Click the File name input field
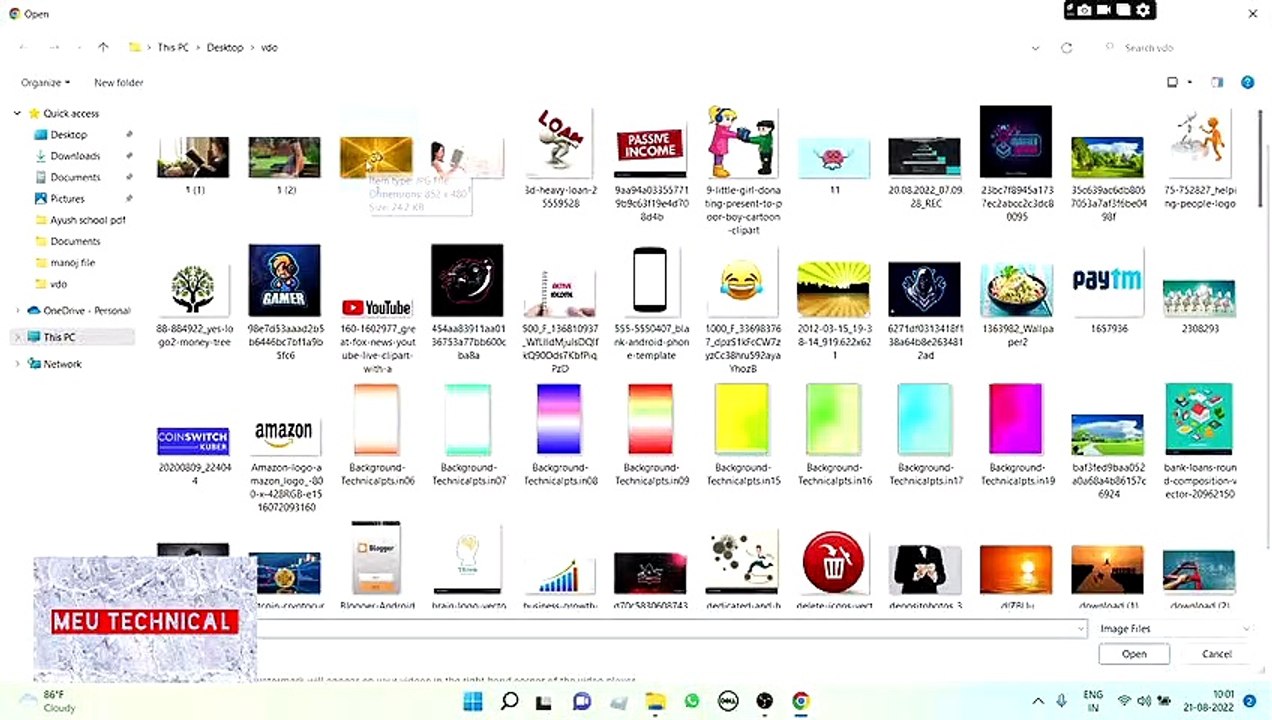The image size is (1272, 720). tap(670, 628)
